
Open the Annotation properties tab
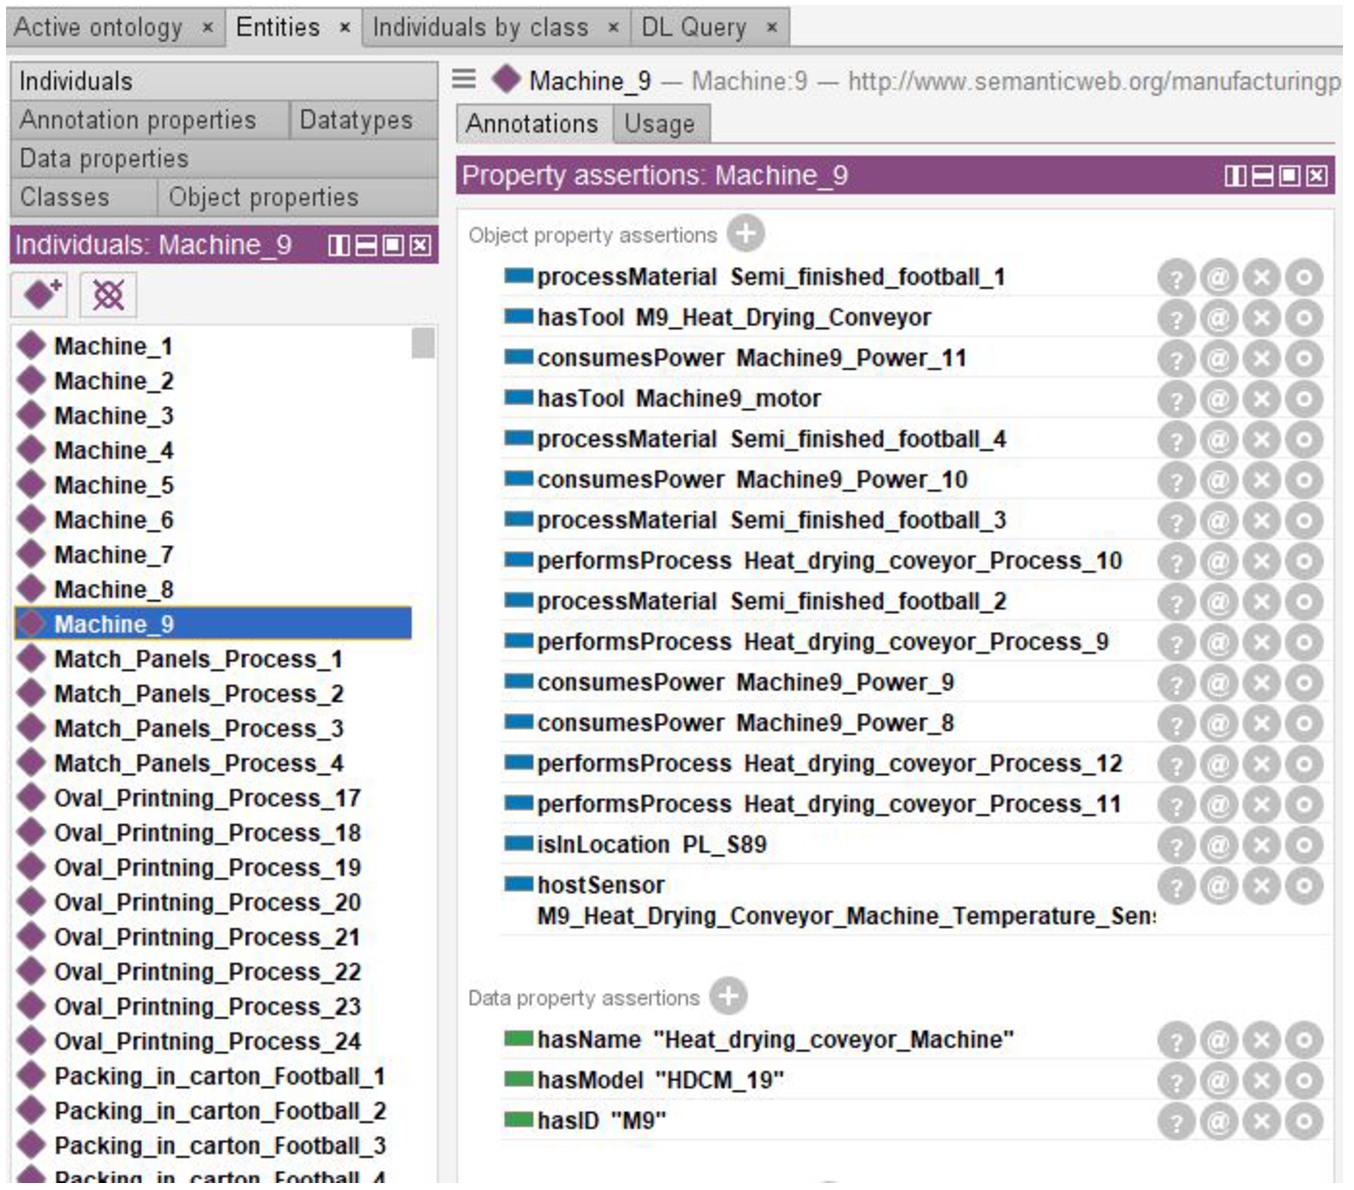(x=149, y=120)
